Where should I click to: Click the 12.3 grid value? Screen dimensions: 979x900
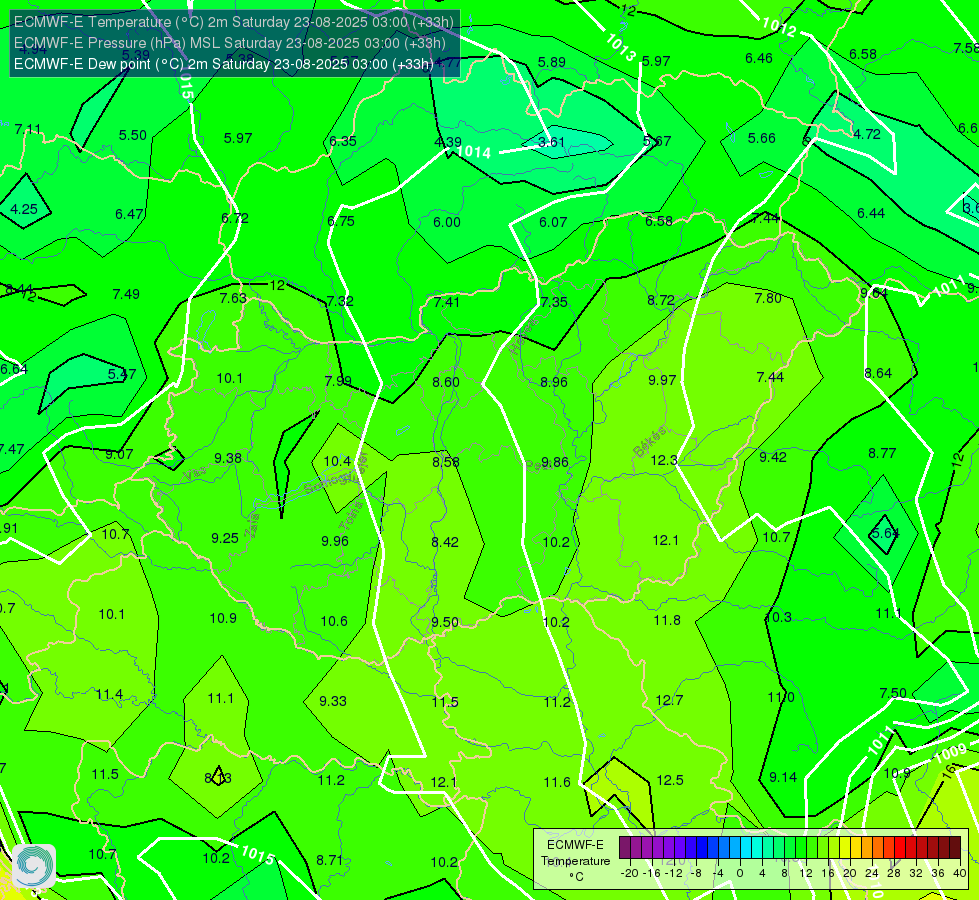click(x=664, y=460)
